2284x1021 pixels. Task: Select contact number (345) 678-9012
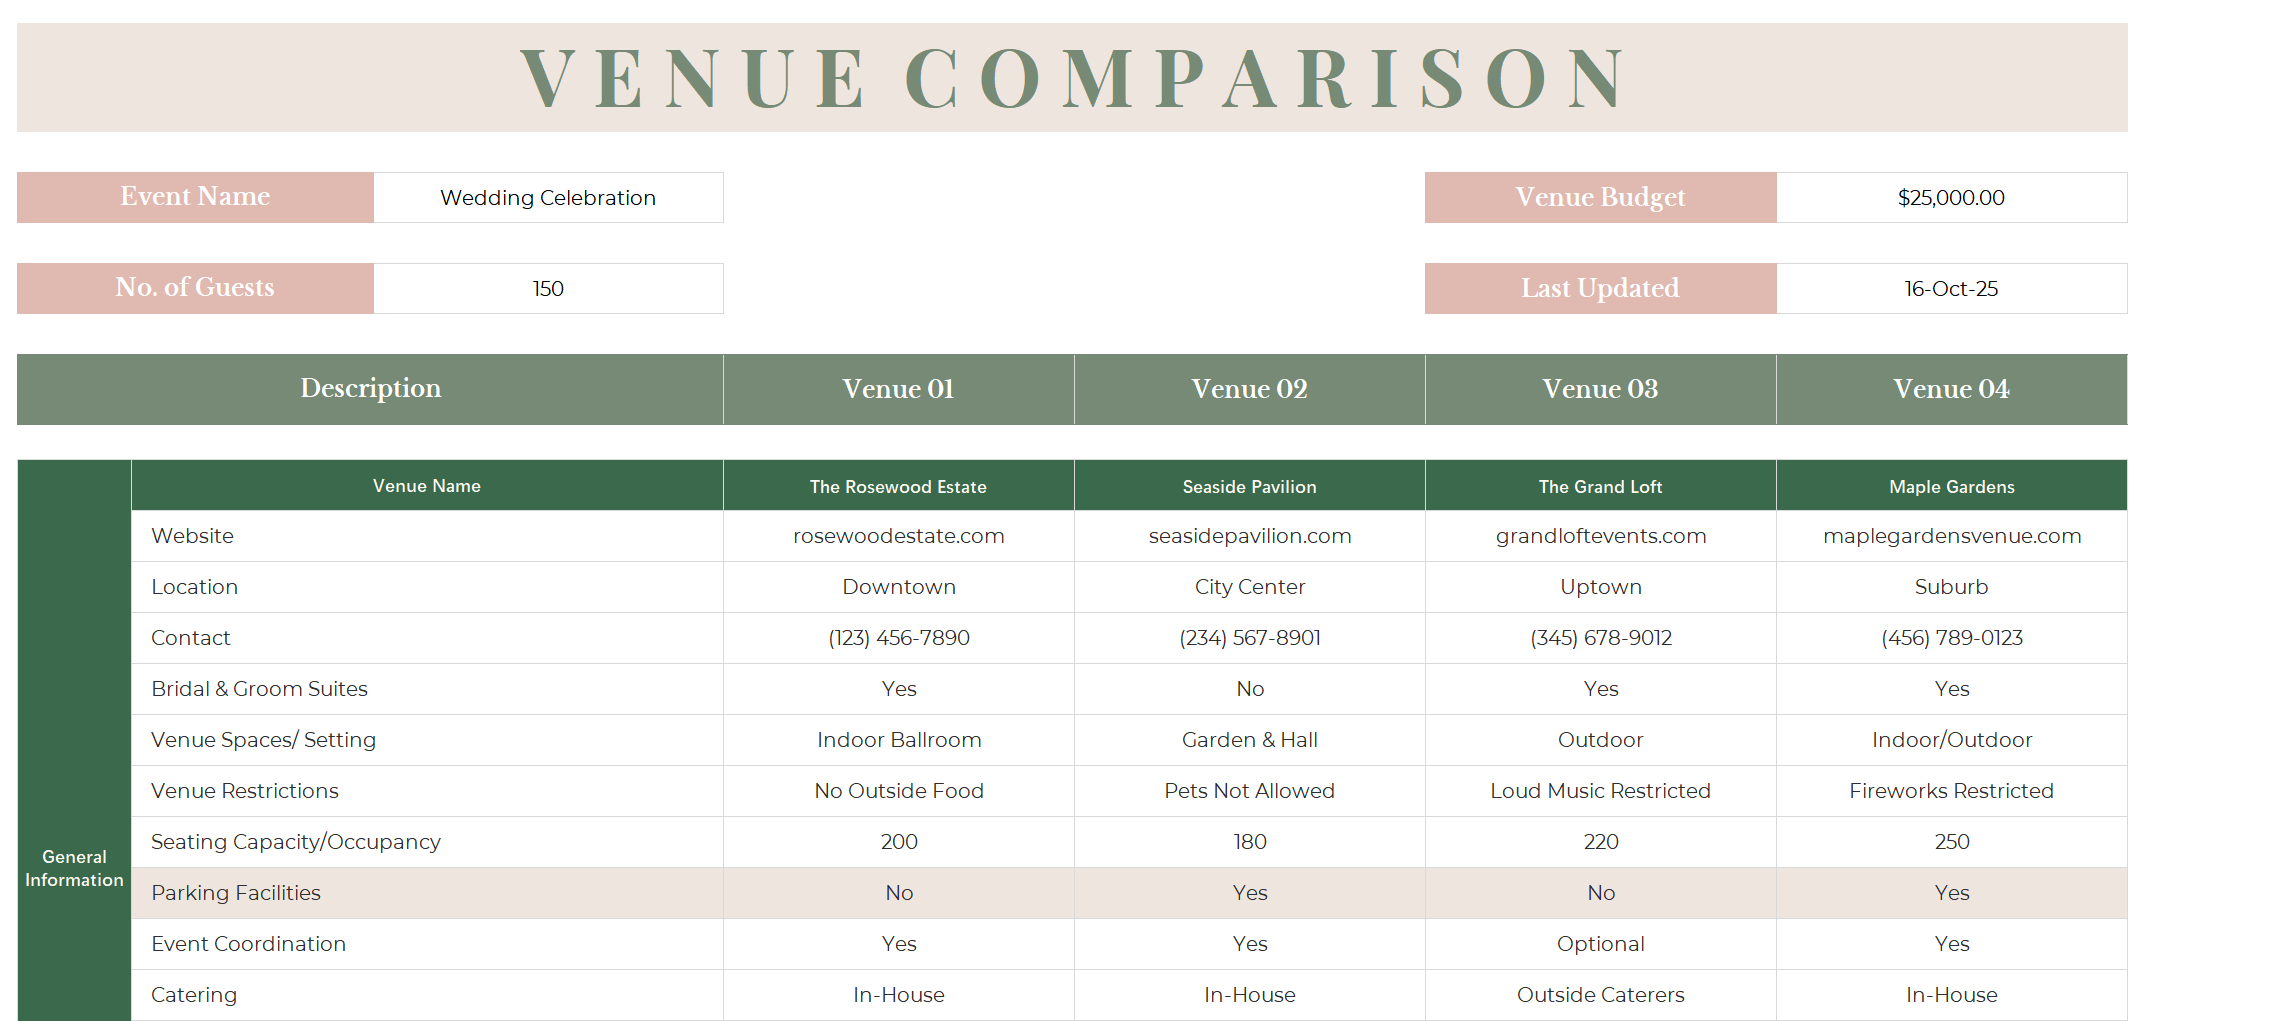pyautogui.click(x=1600, y=638)
